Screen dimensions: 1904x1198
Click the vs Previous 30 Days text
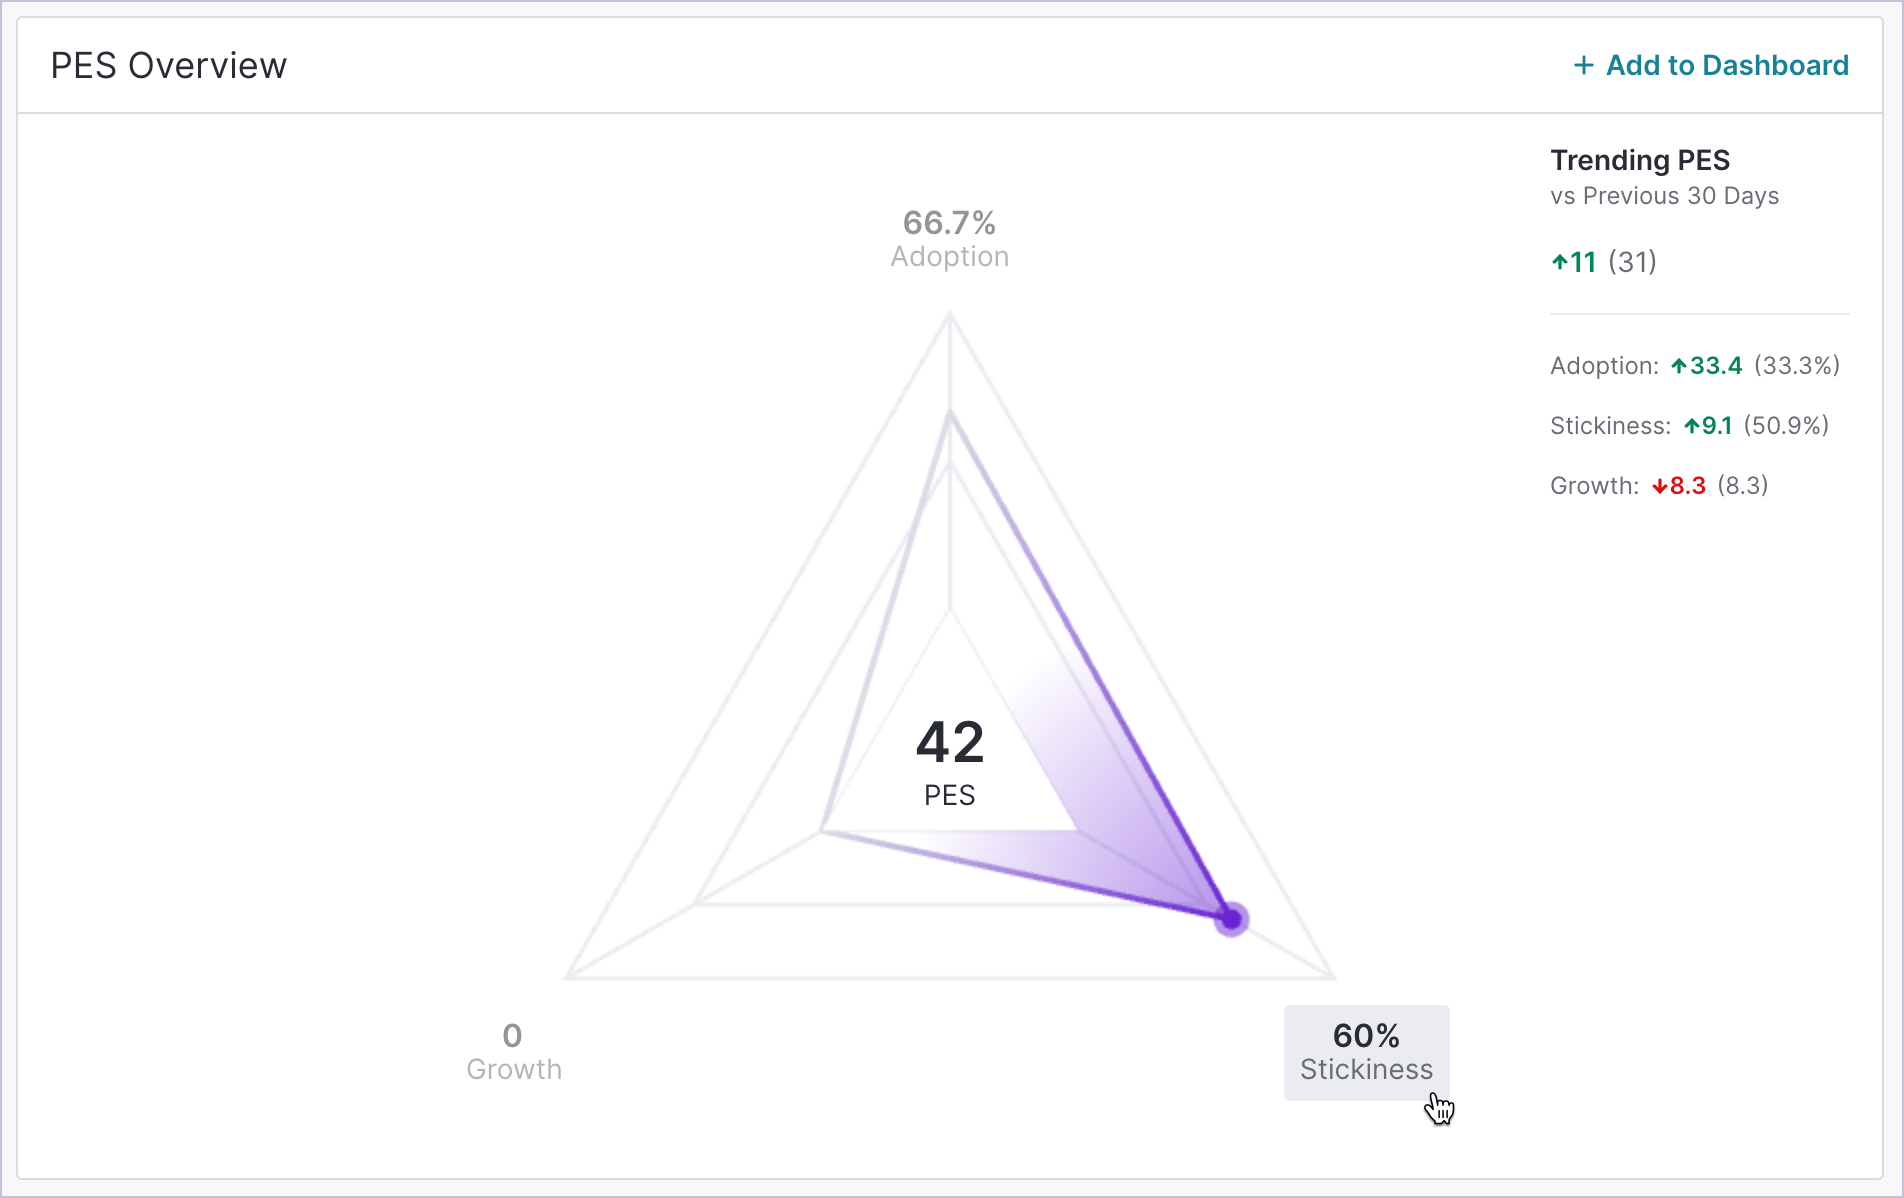tap(1664, 196)
